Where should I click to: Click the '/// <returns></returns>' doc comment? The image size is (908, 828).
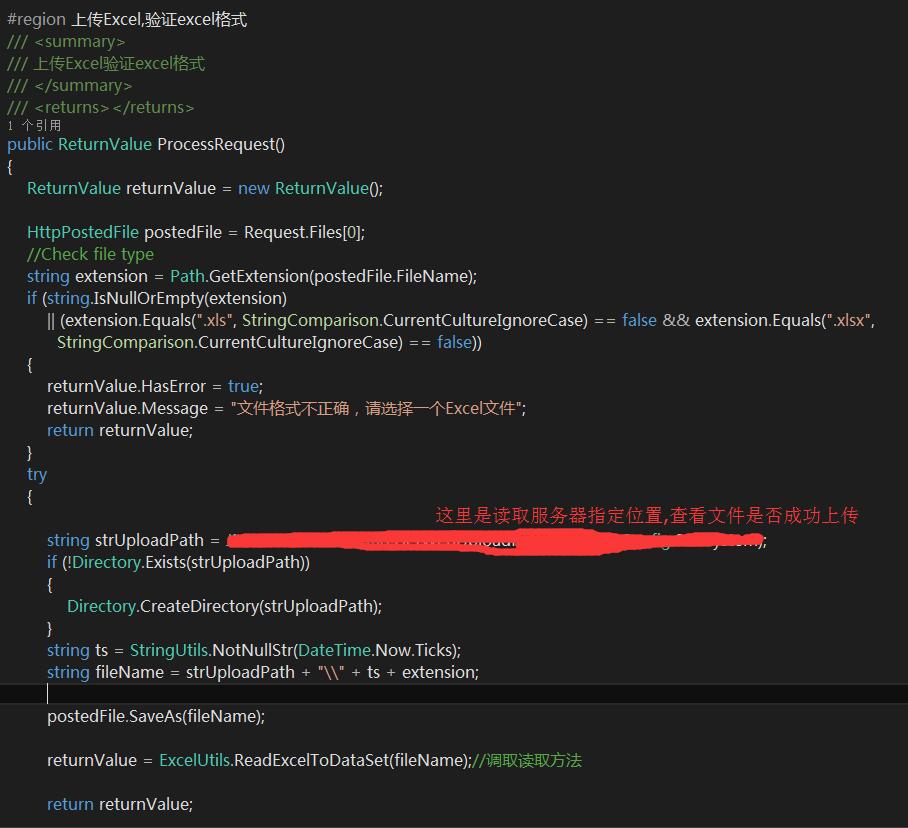tap(100, 108)
